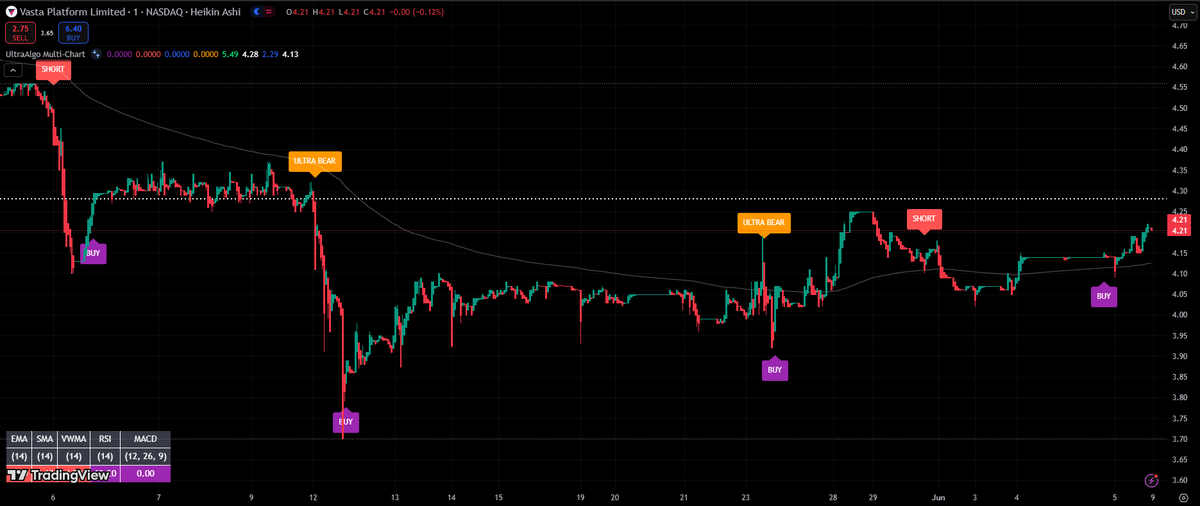Screen dimensions: 1200x506
Task: Click the C4.21 close value in header
Action: click(x=372, y=12)
